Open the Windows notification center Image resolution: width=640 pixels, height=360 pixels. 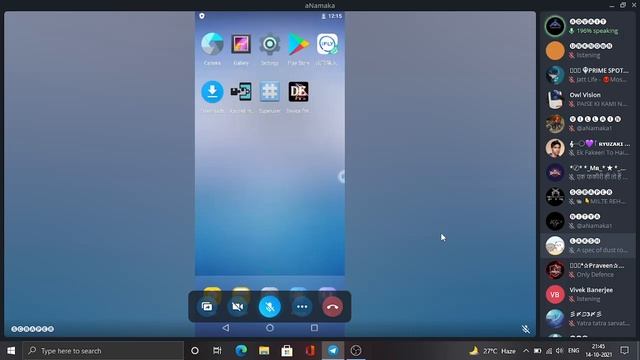coord(624,351)
